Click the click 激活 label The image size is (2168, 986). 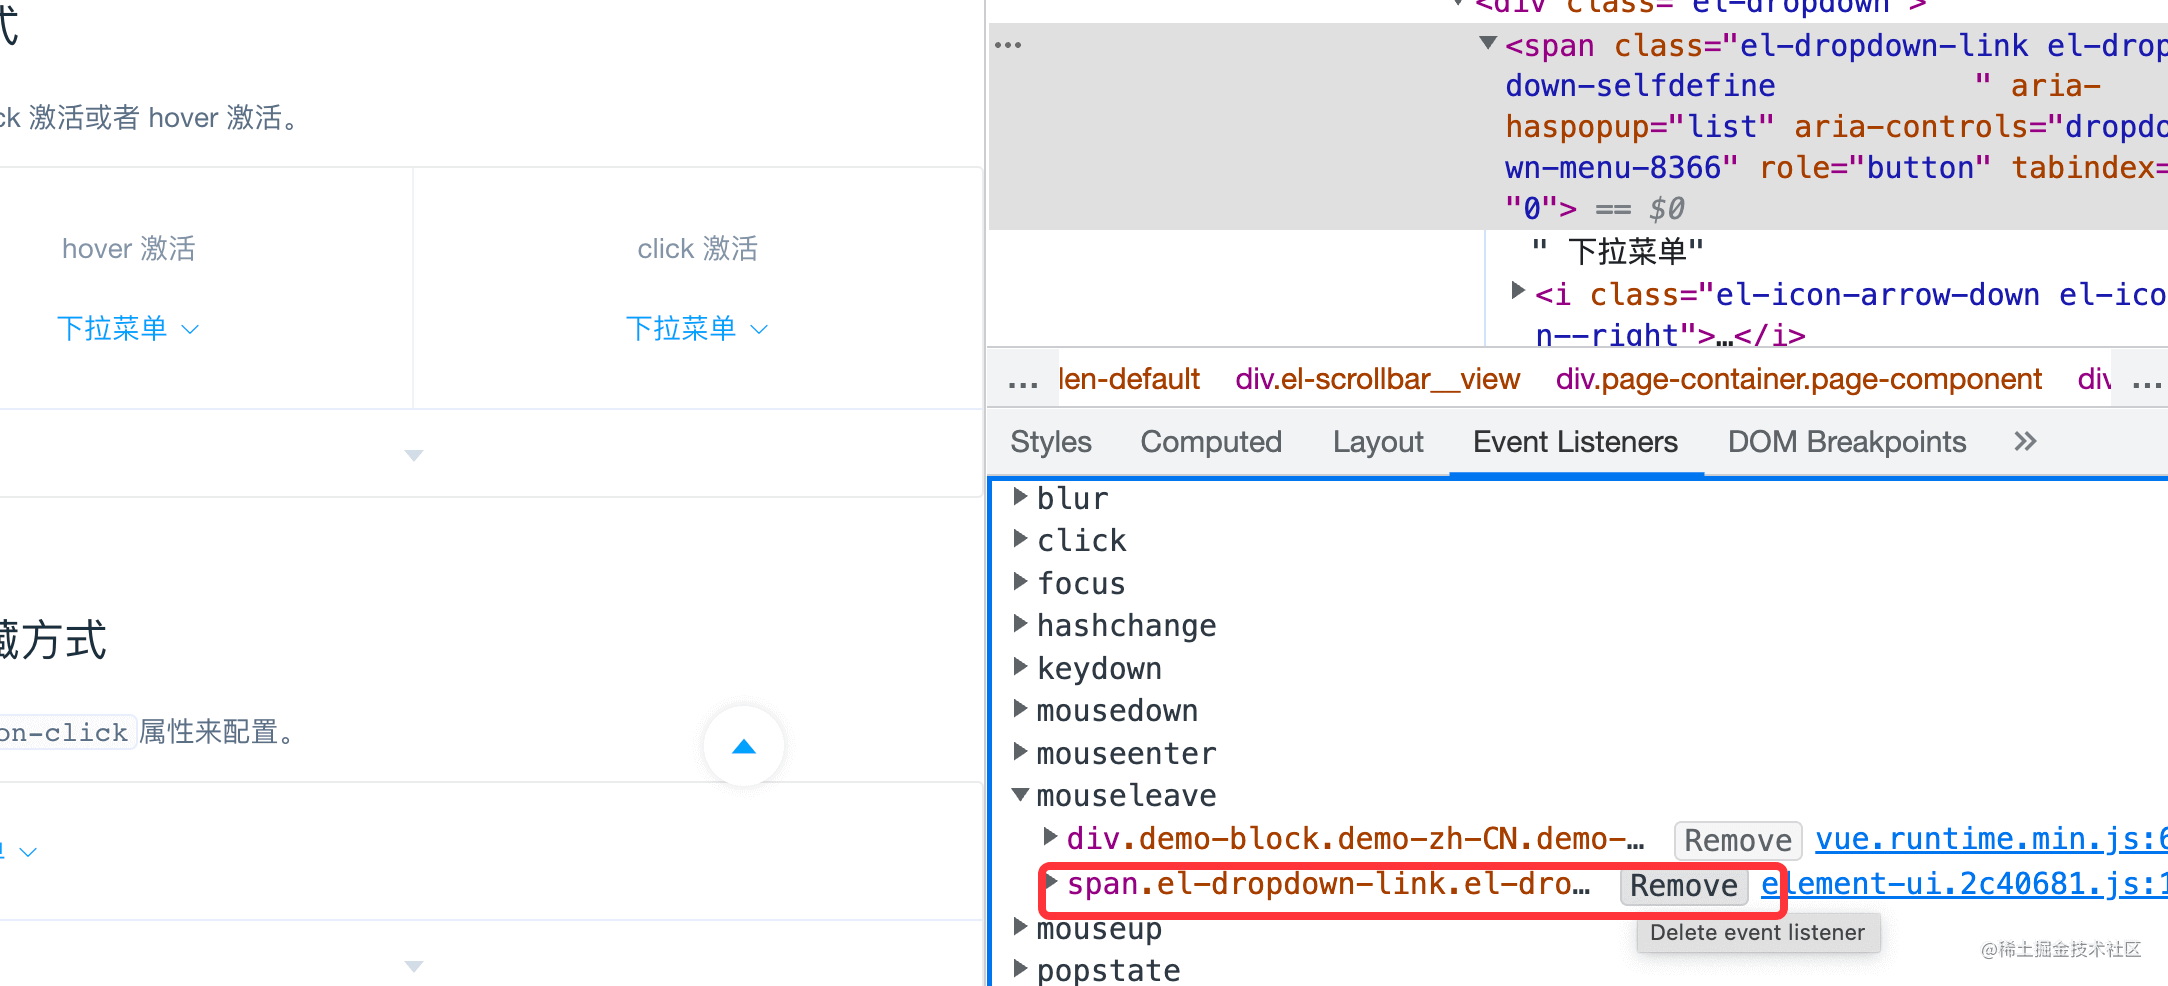[x=697, y=248]
